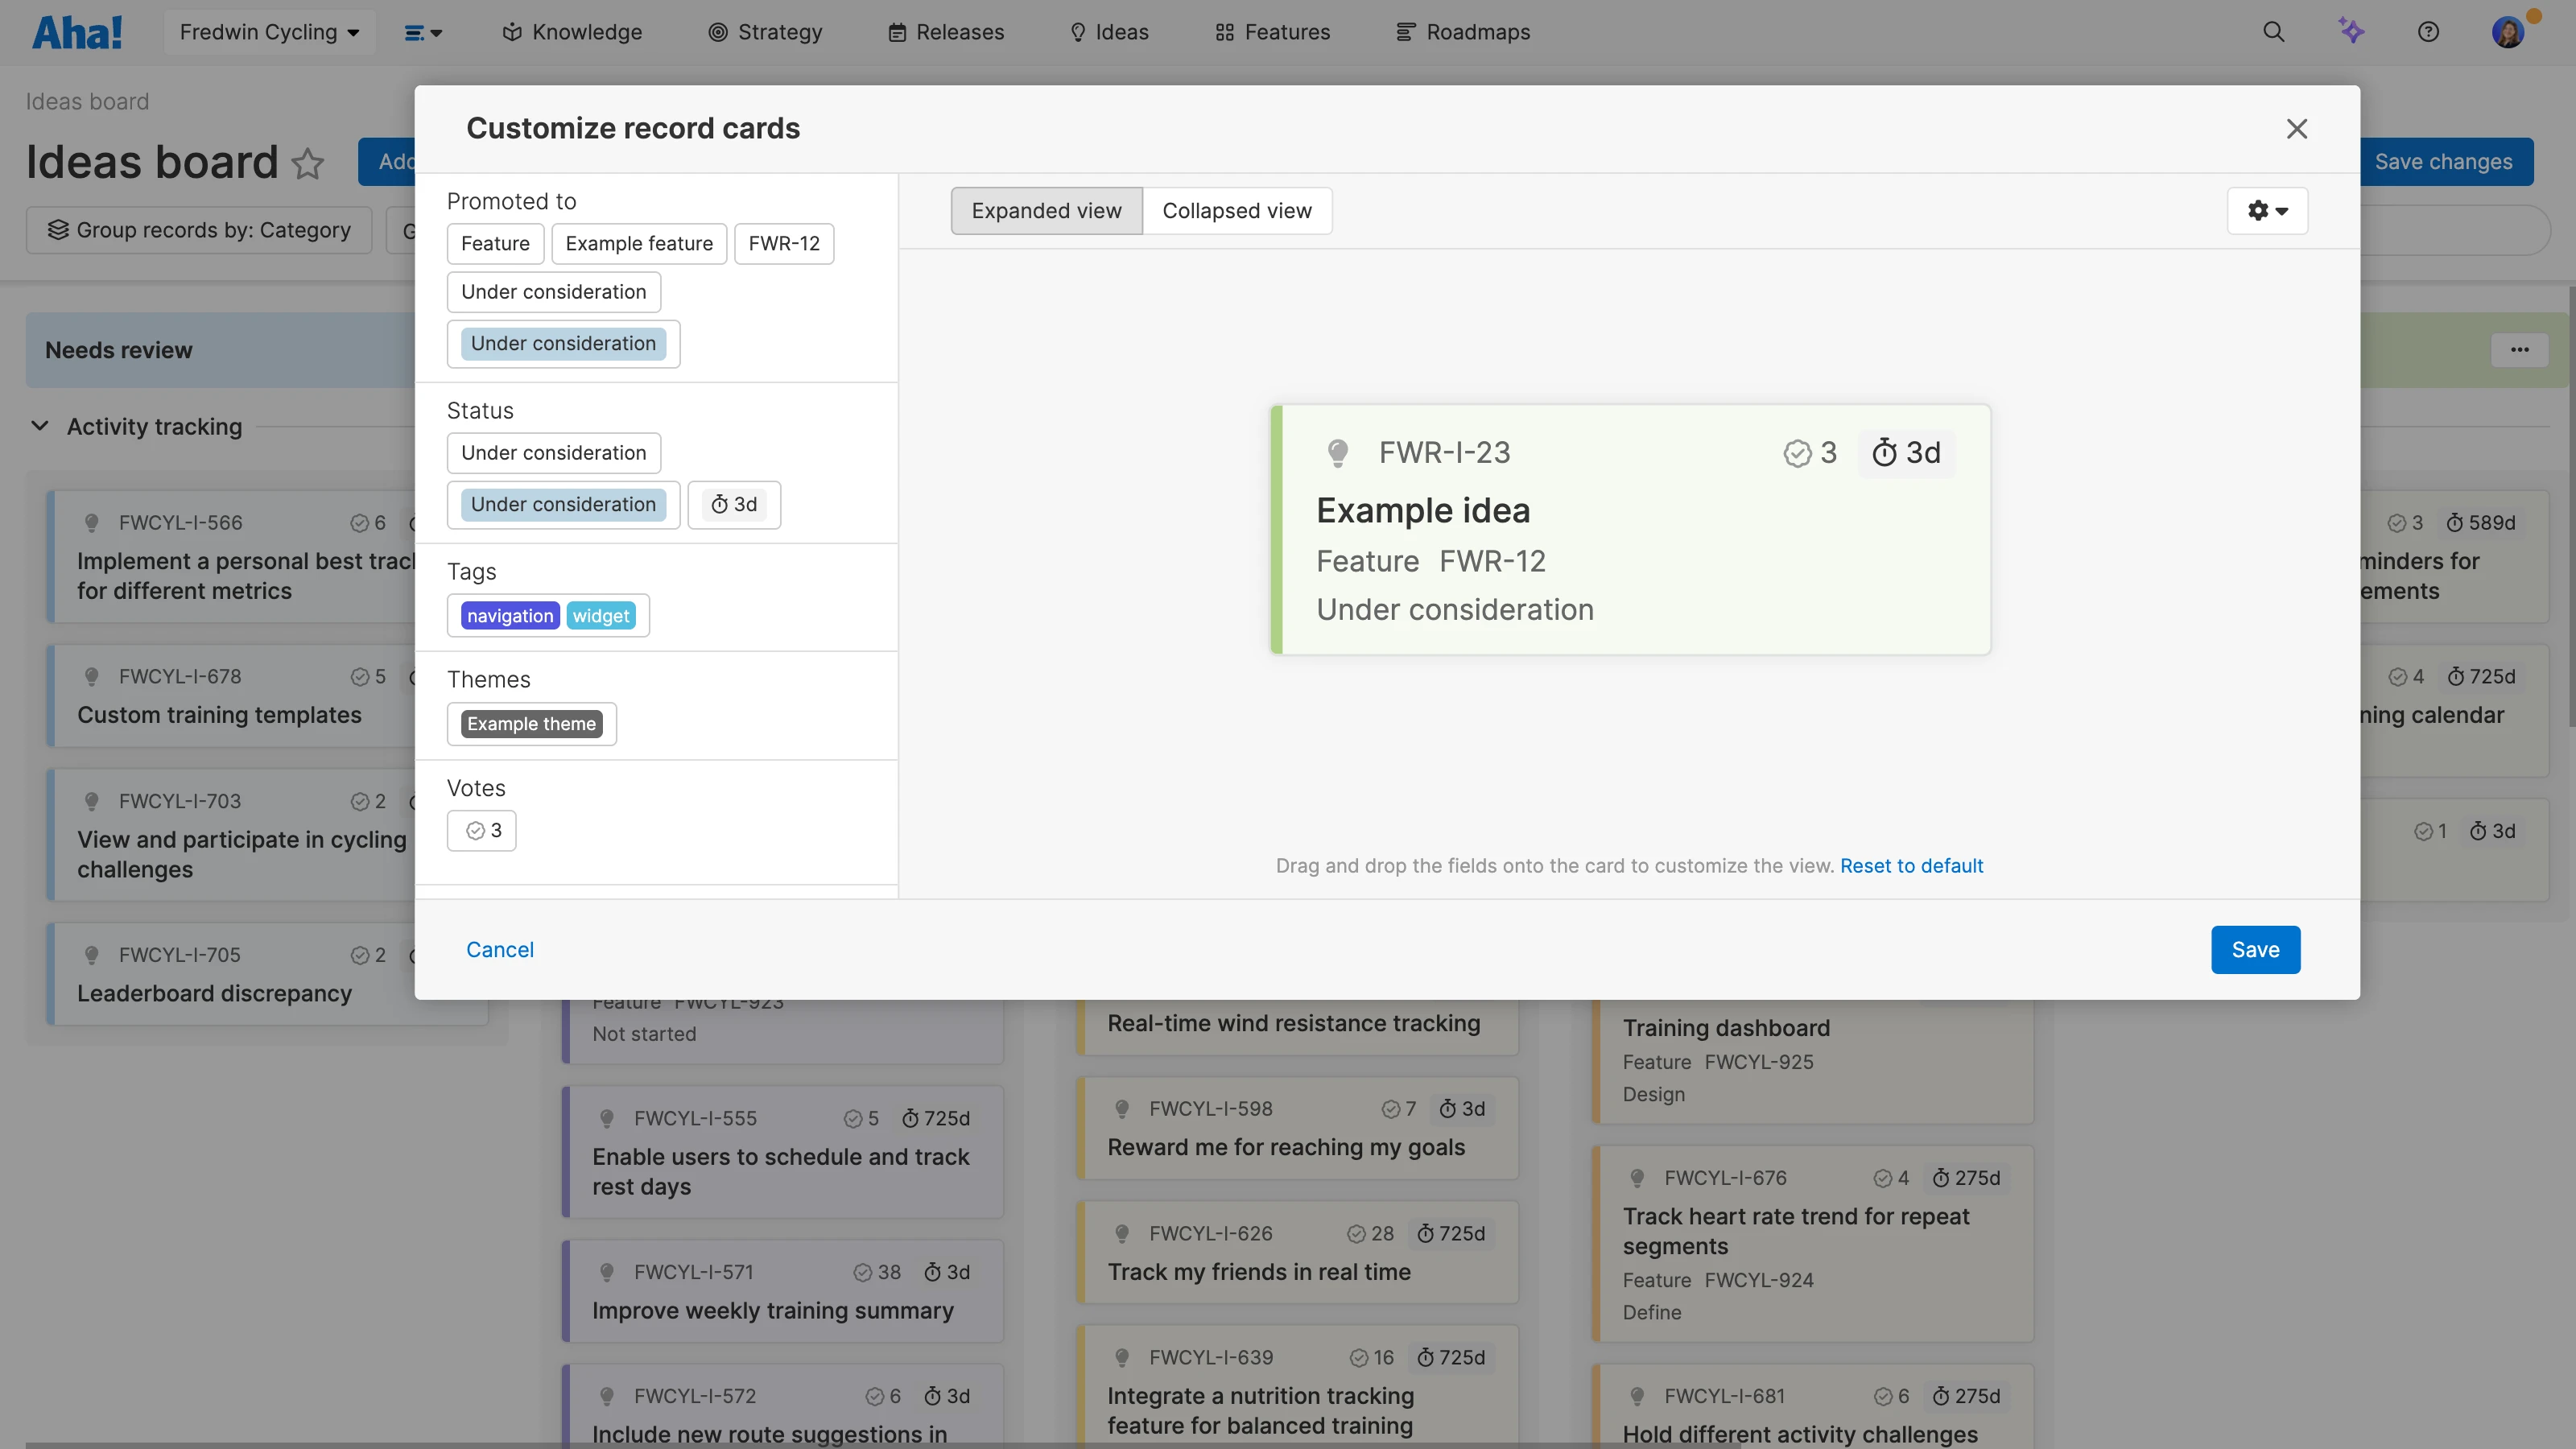Screen dimensions: 2576x1449
Task: Click the Save button in dialog
Action: click(2255, 950)
